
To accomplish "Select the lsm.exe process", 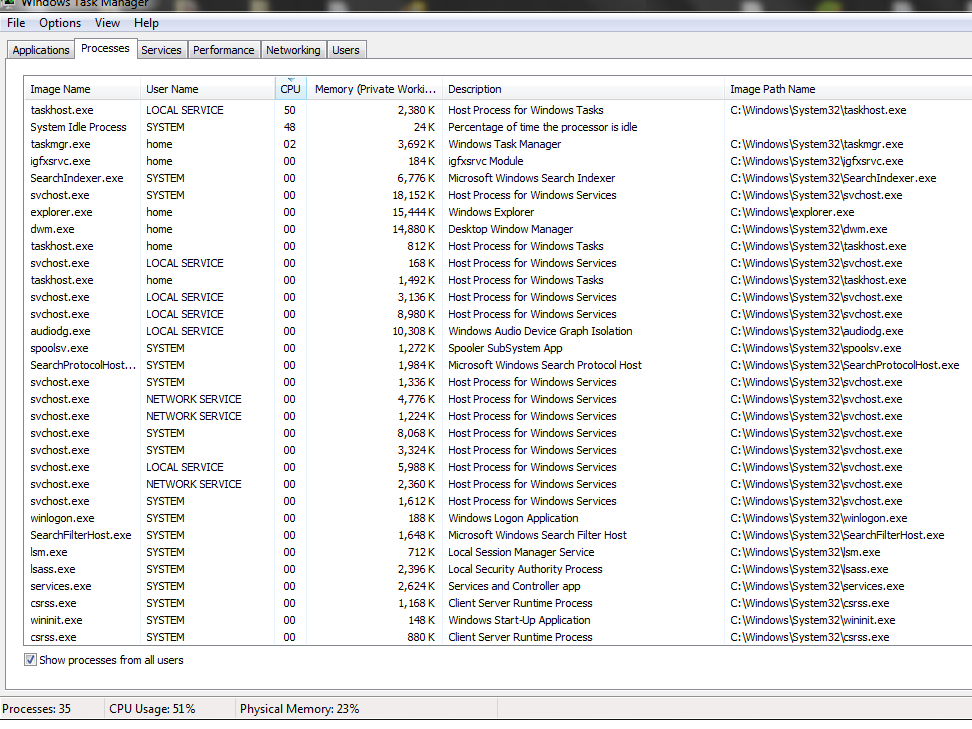I will [498, 552].
